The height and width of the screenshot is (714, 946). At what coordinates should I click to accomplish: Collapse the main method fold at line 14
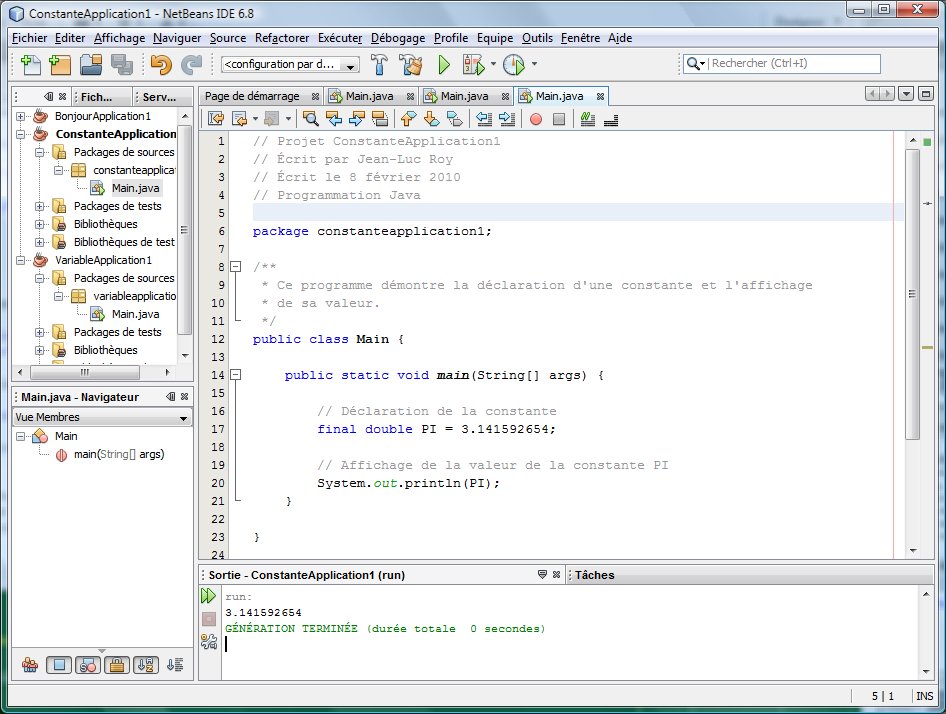click(x=236, y=375)
